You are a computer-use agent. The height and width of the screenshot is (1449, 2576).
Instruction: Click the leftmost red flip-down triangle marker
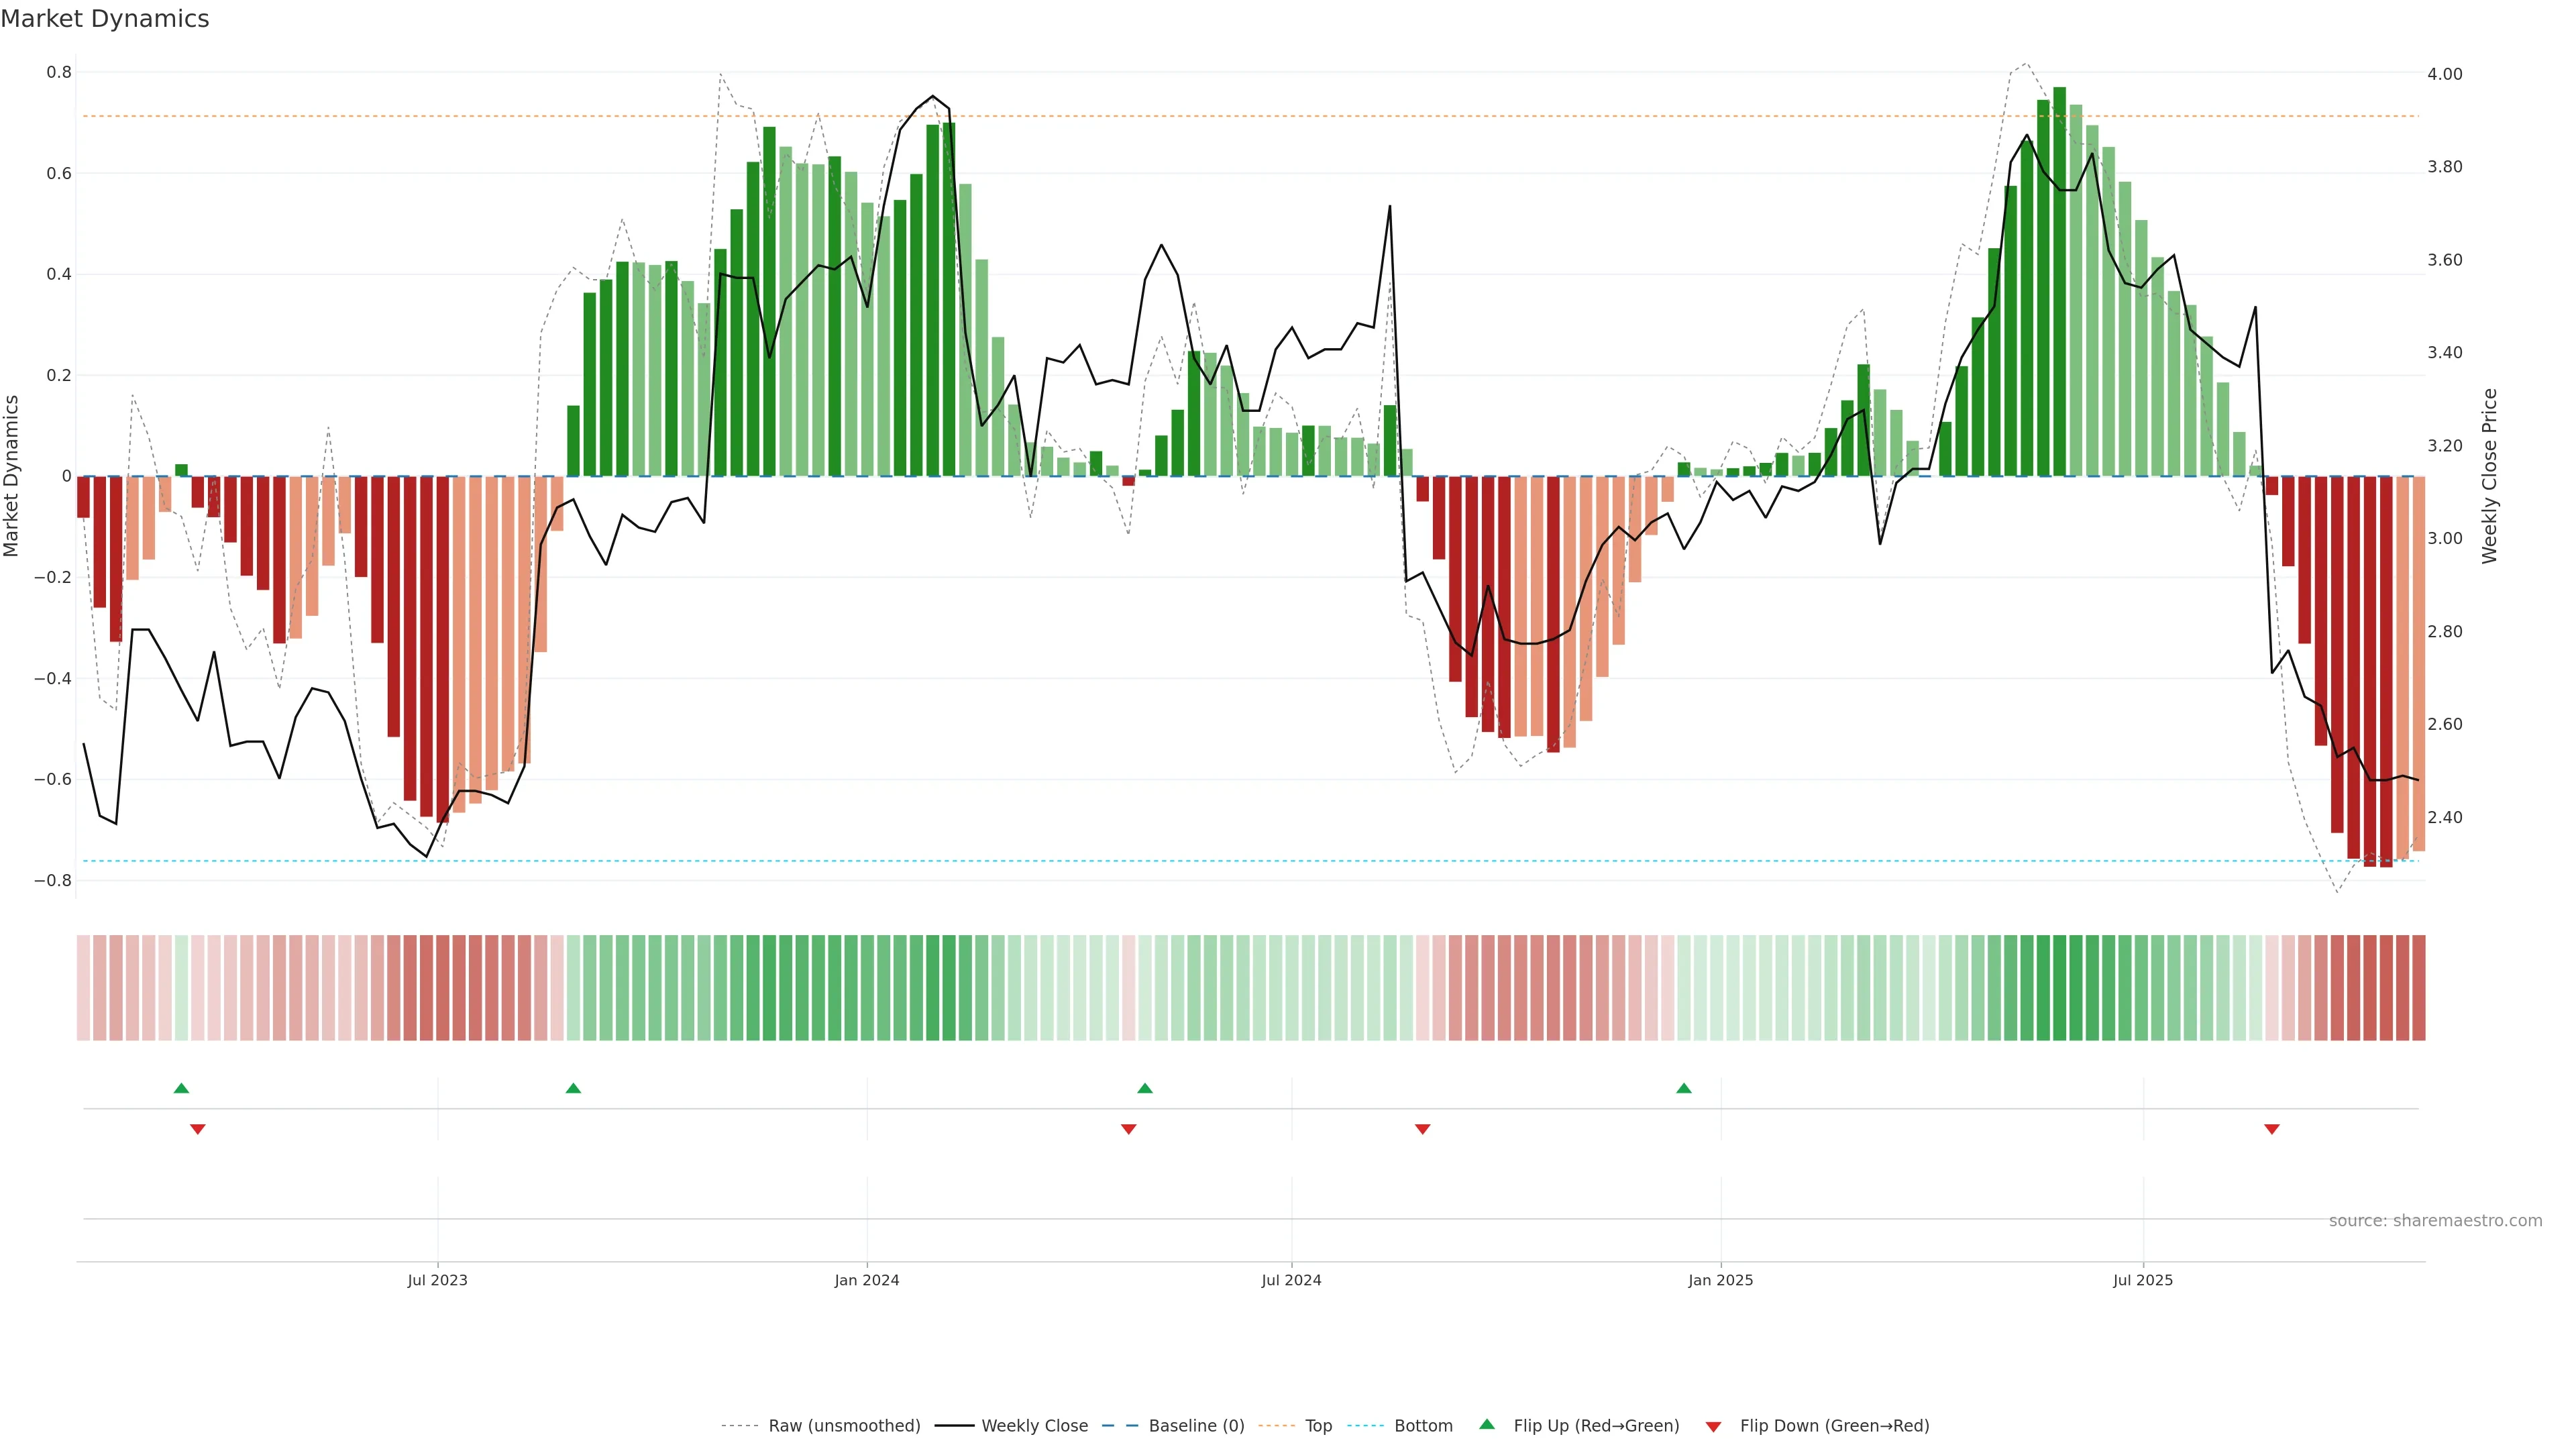click(198, 1129)
